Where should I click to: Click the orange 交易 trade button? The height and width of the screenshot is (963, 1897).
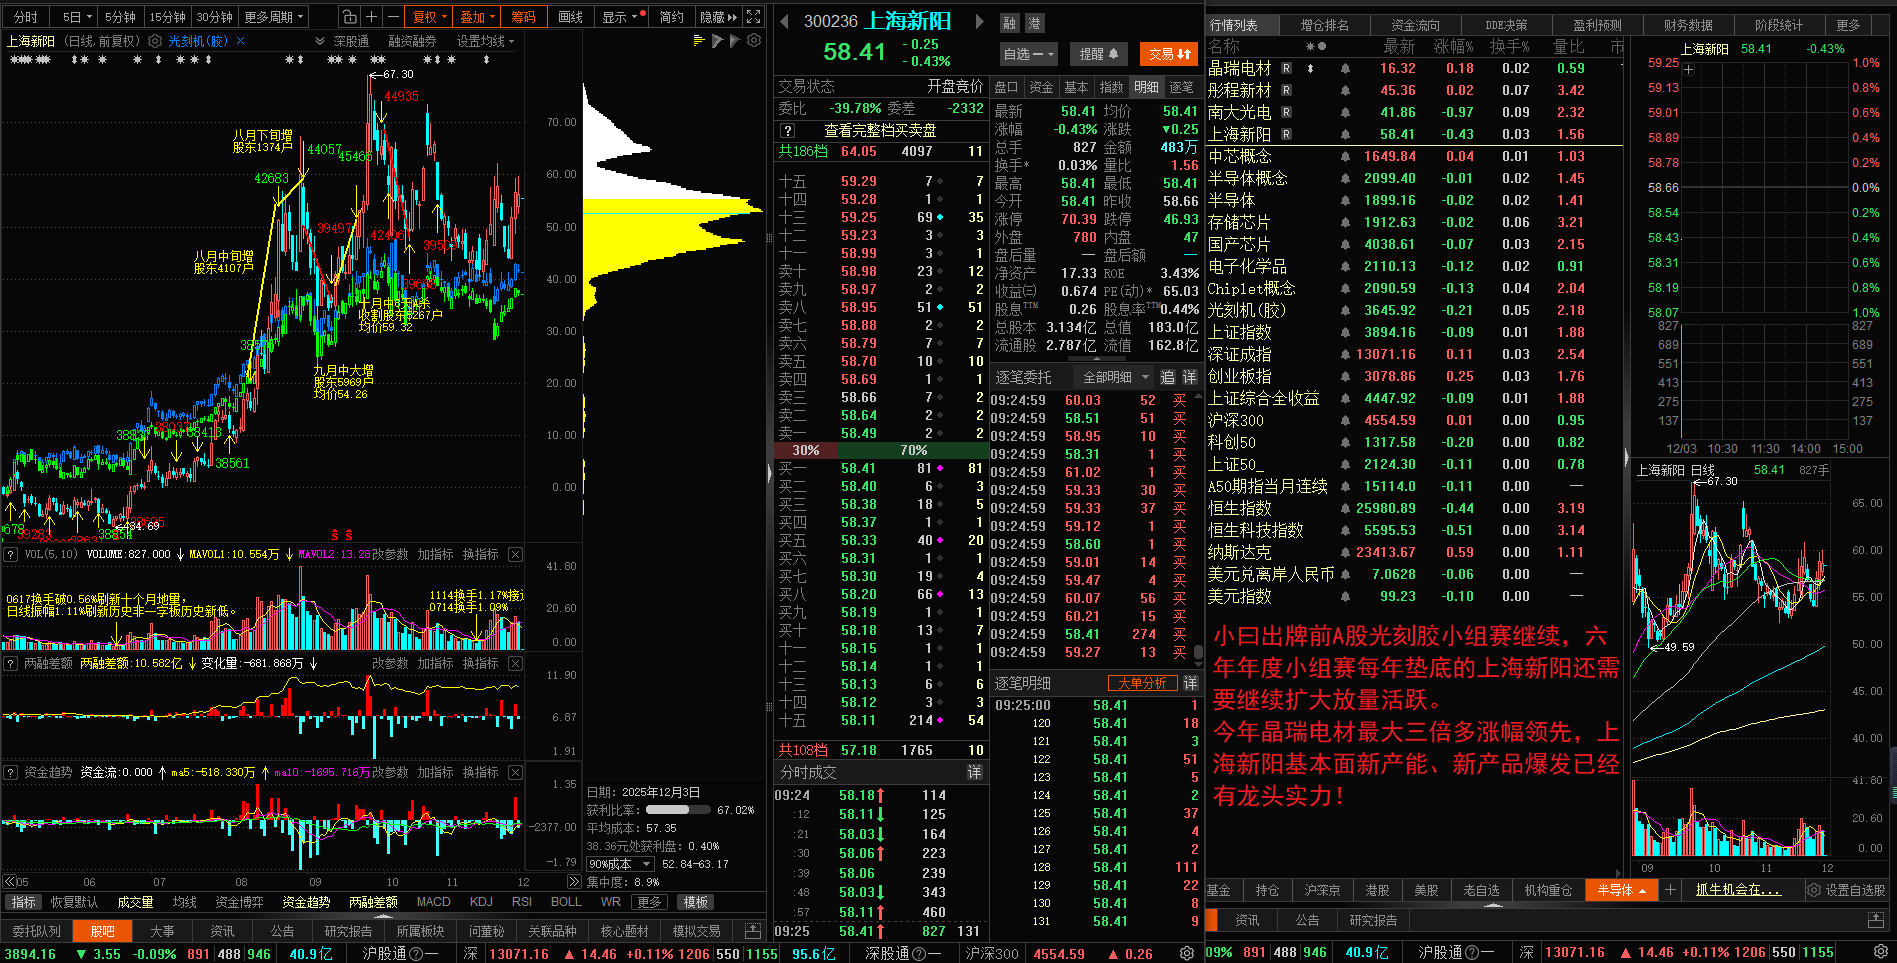[1169, 54]
